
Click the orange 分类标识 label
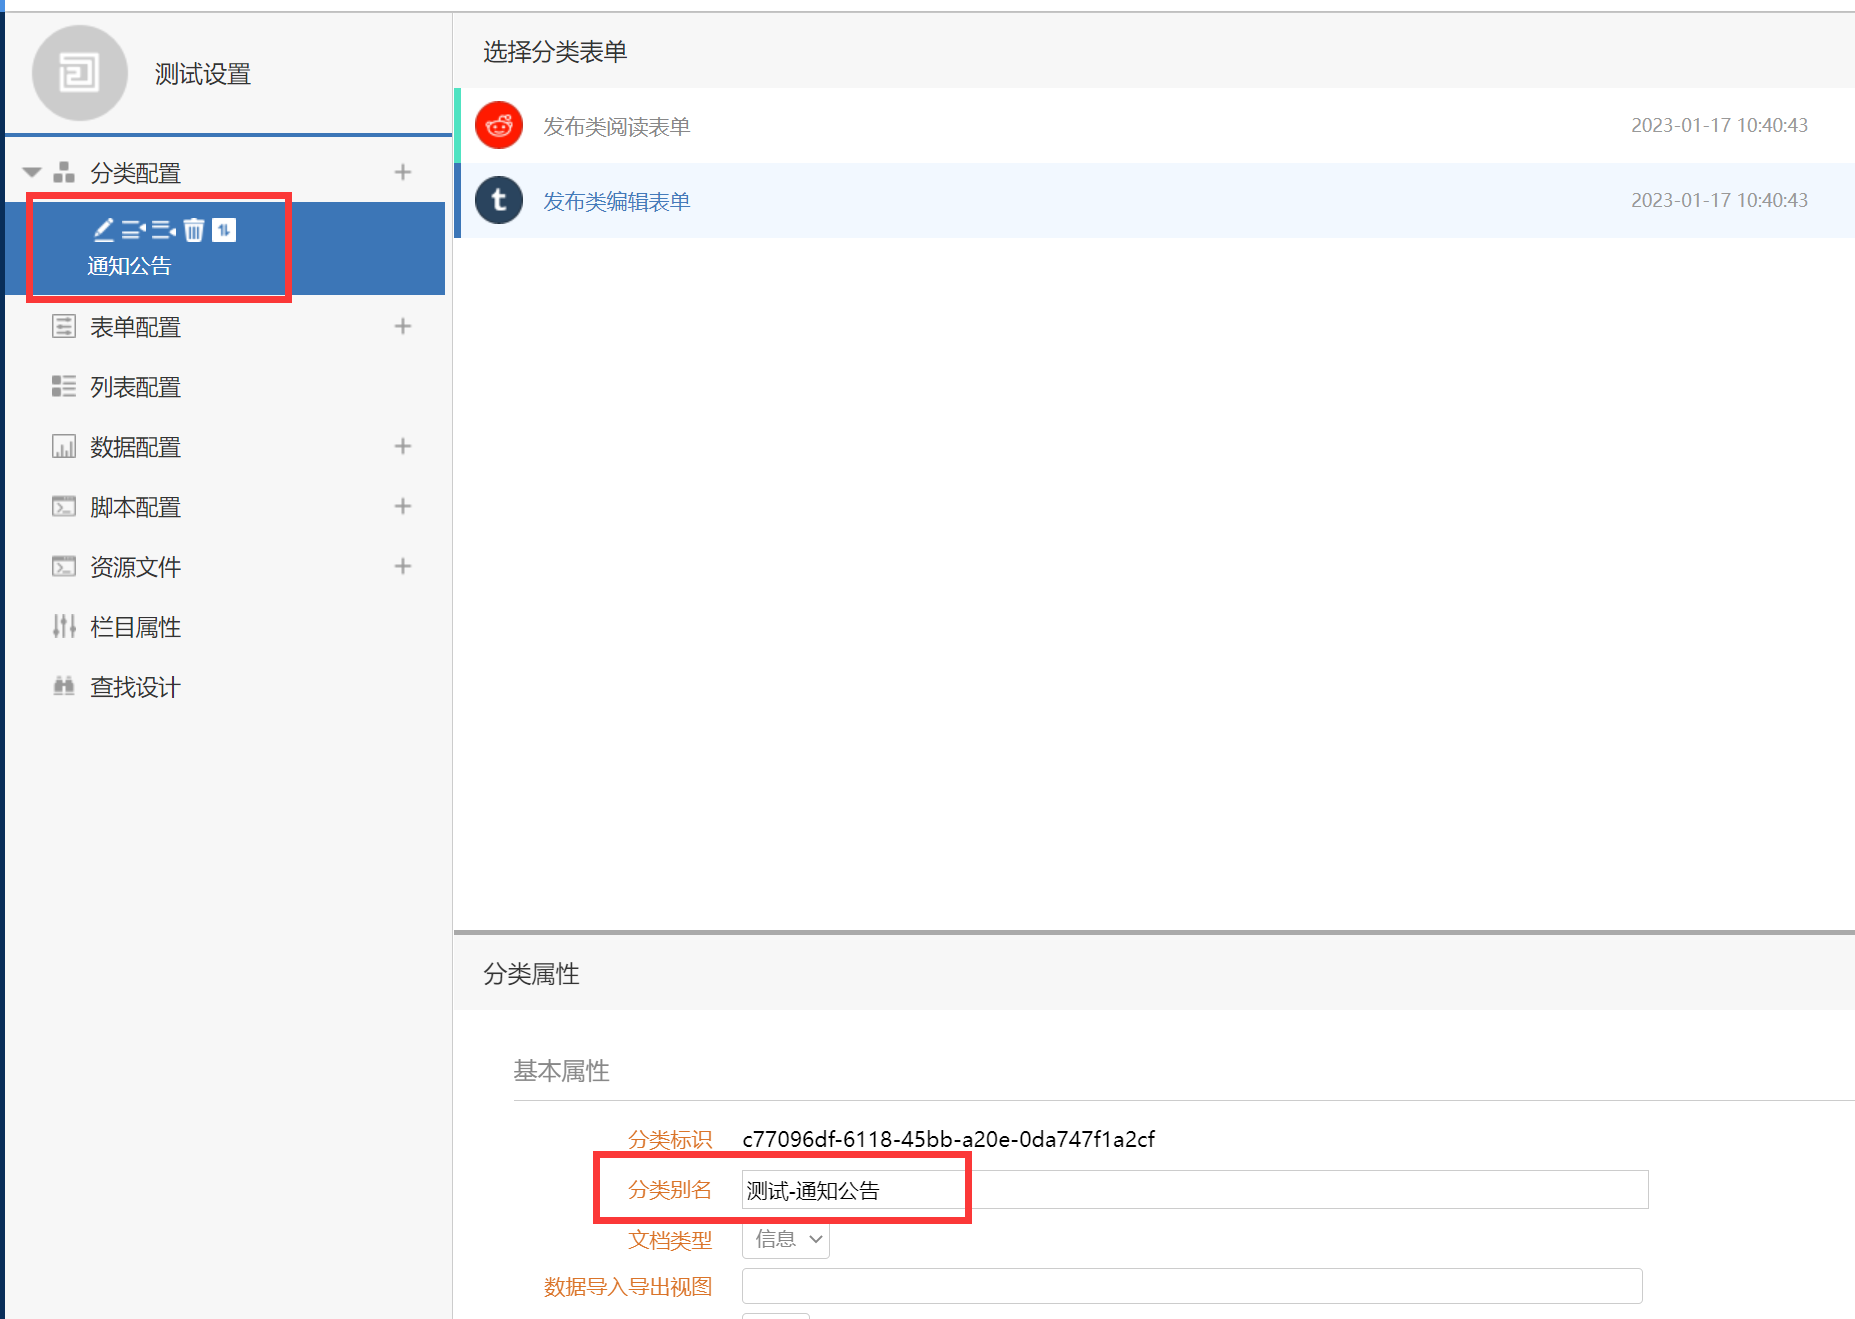pyautogui.click(x=670, y=1140)
